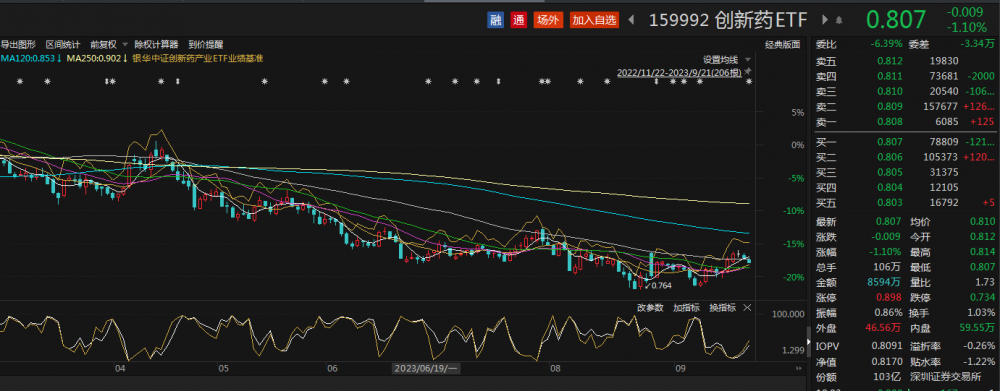Screen dimensions: 1000x391
Task: Click the 净值 0.8170 value
Action: 888,362
